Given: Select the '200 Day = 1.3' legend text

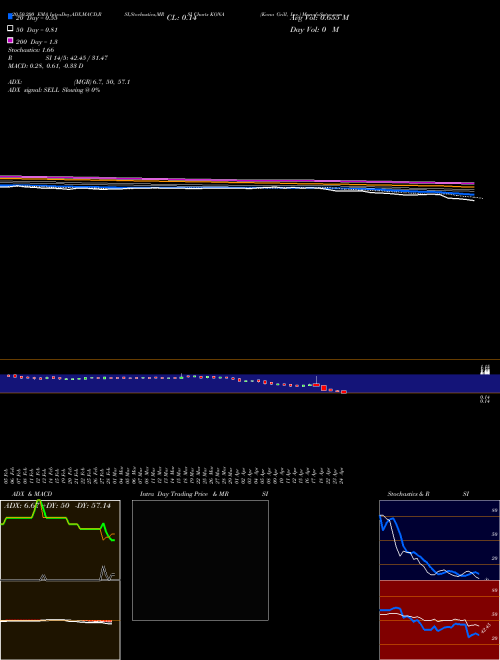Looking at the screenshot, I should point(37,42).
